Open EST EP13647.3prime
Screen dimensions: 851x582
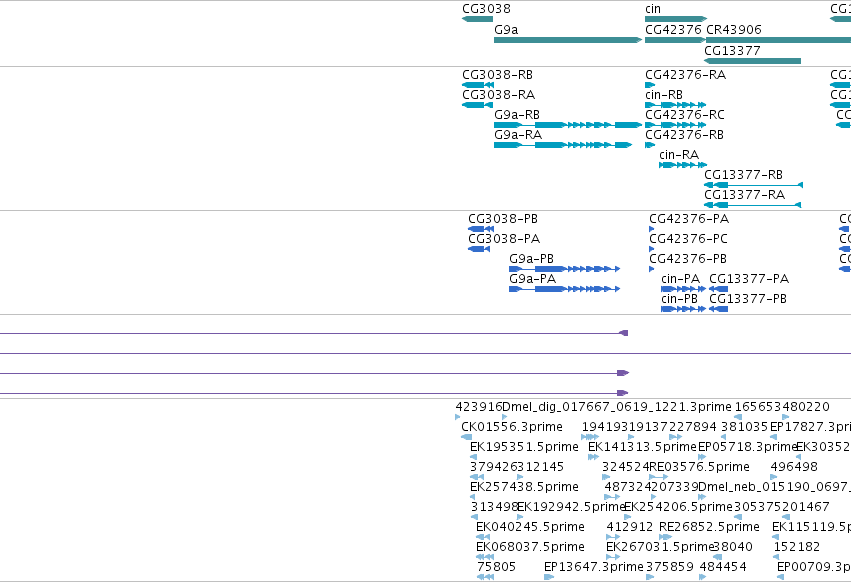549,577
